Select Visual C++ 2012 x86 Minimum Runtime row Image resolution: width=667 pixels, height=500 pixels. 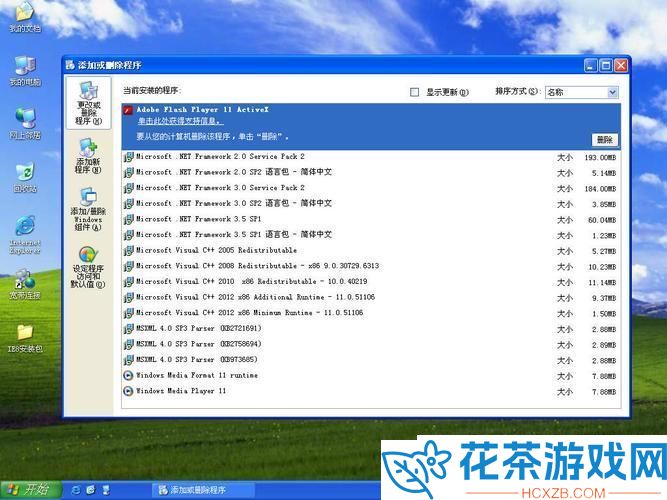coord(371,313)
